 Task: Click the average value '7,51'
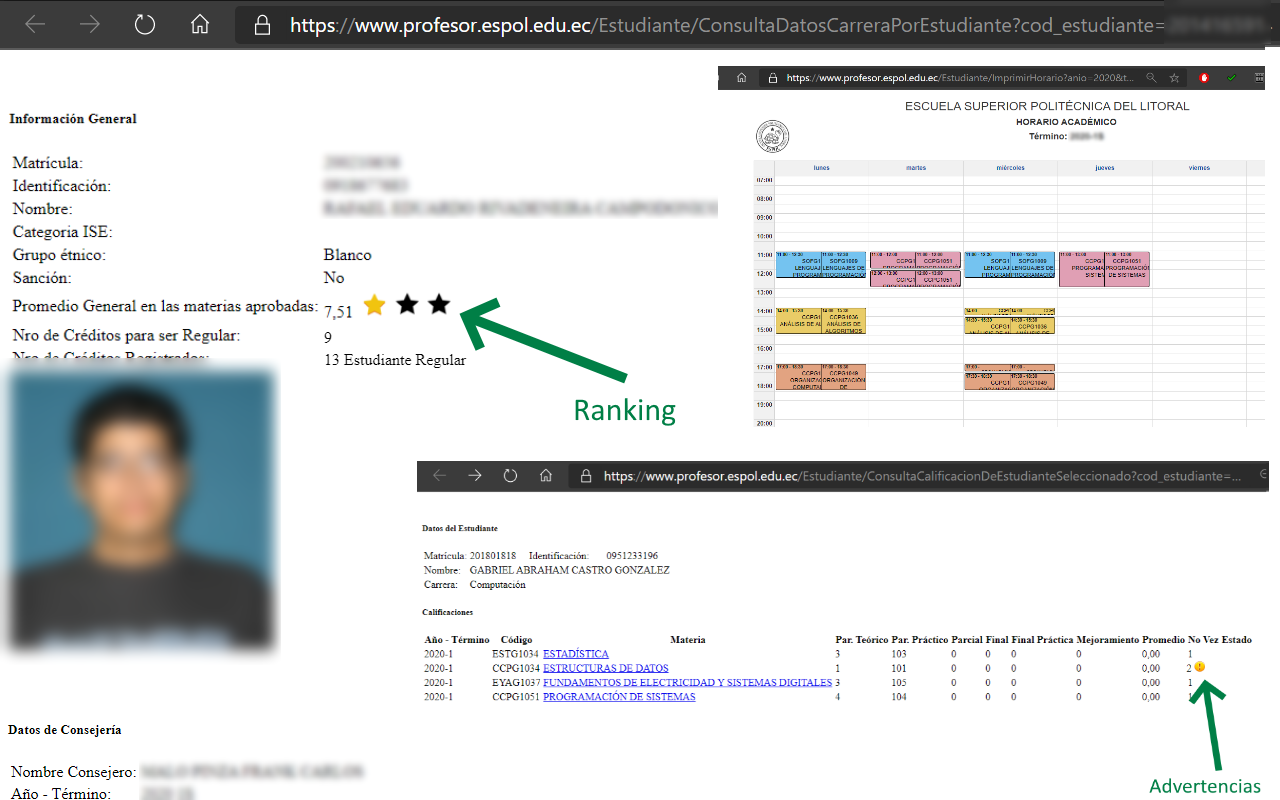click(x=338, y=312)
